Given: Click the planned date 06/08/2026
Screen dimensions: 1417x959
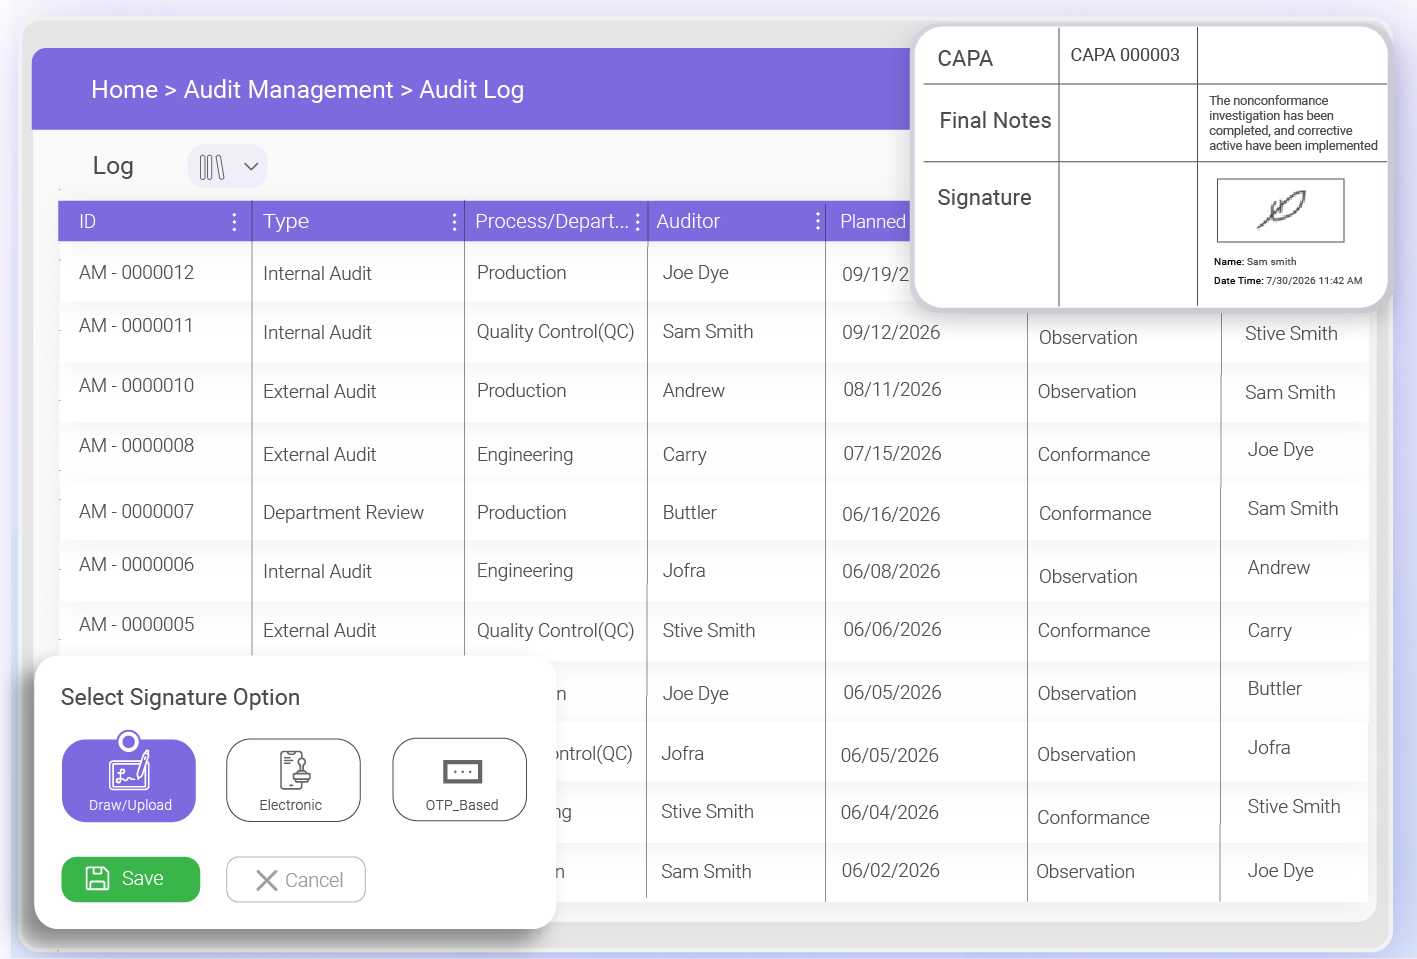Looking at the screenshot, I should point(891,572).
